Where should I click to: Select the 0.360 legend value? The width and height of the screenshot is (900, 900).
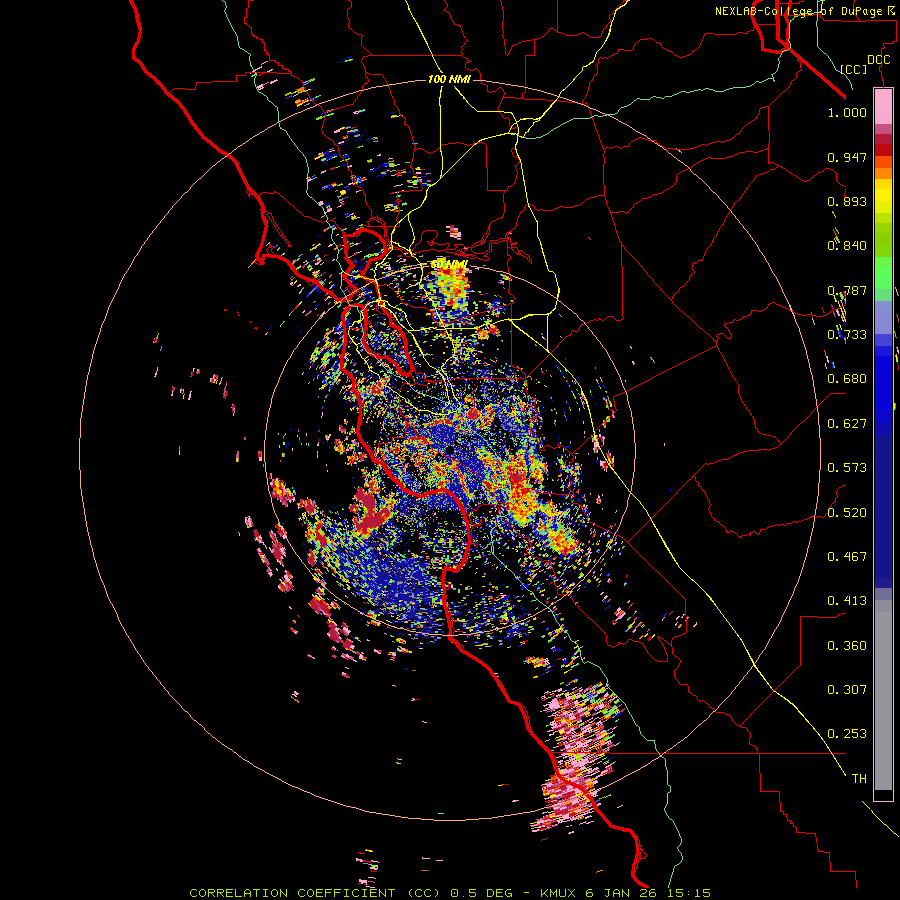coord(847,646)
